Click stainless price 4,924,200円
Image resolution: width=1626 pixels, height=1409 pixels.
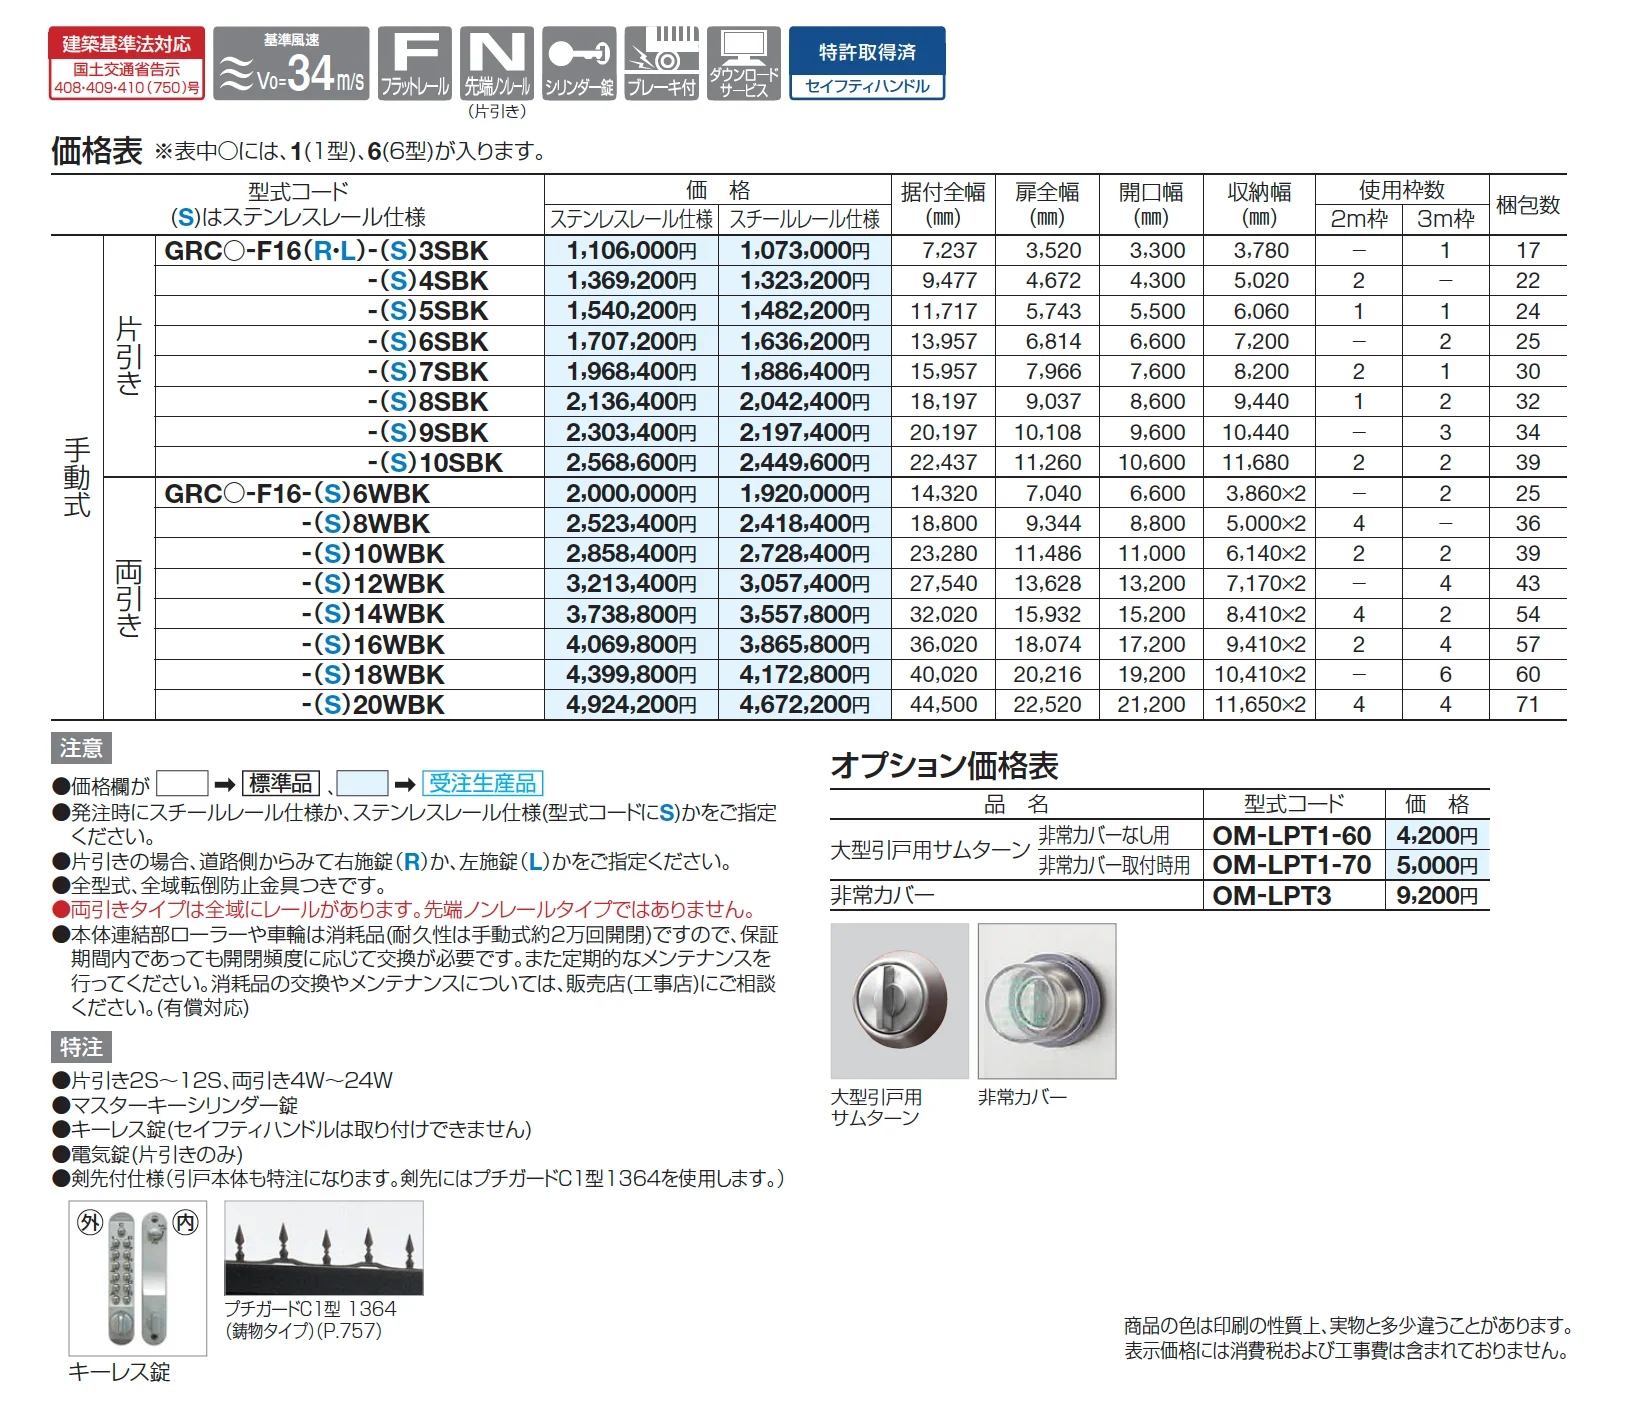click(x=631, y=705)
